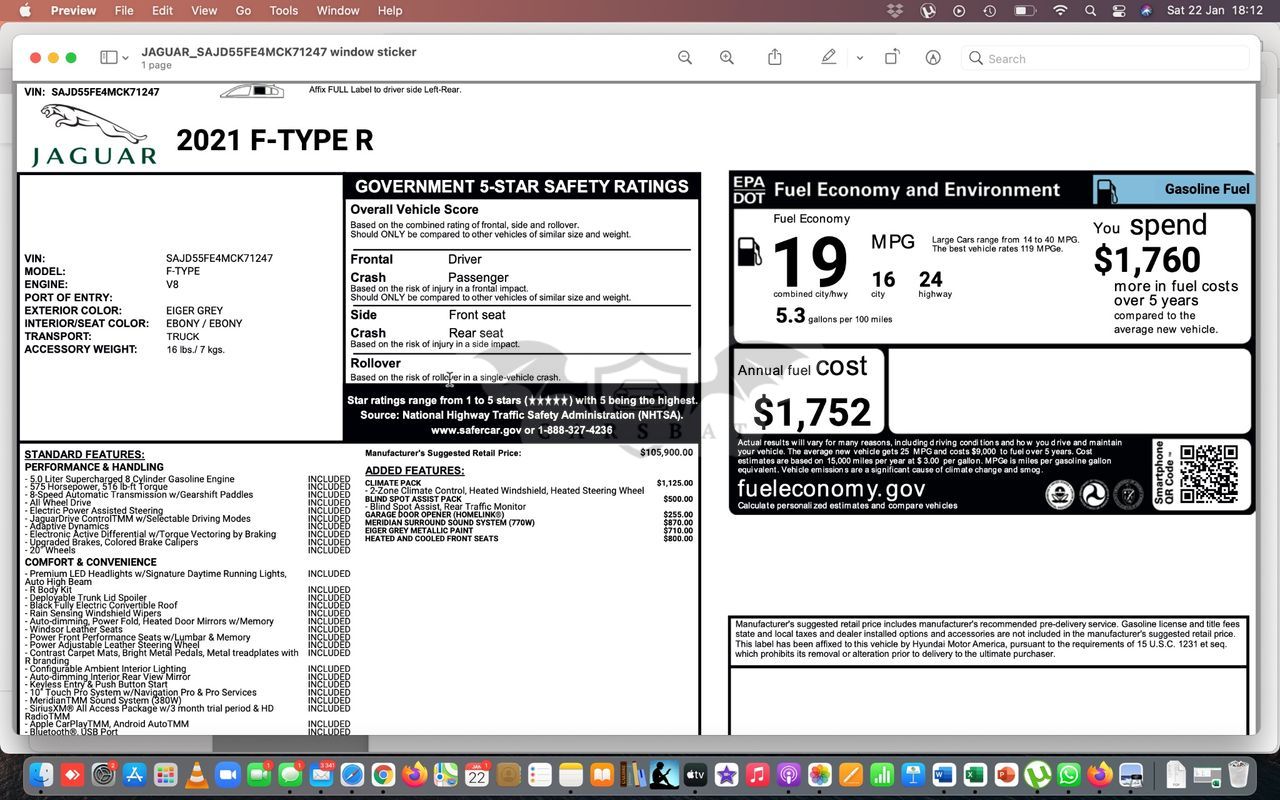
Task: Open the Window menu
Action: pos(338,10)
